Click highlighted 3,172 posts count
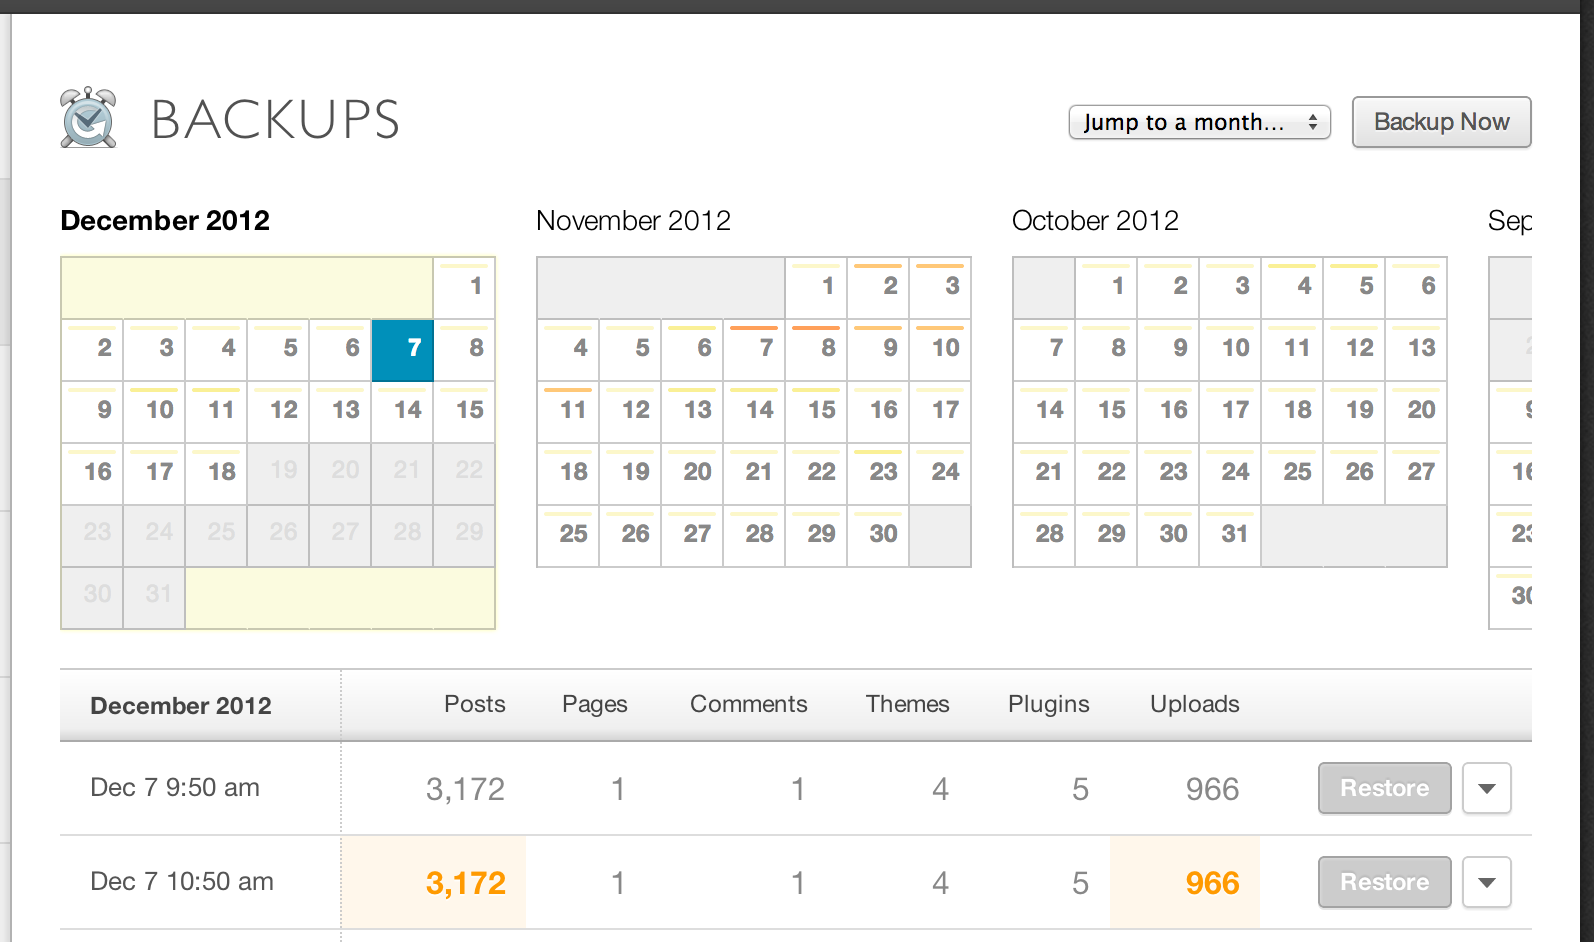The height and width of the screenshot is (942, 1594). tap(465, 883)
